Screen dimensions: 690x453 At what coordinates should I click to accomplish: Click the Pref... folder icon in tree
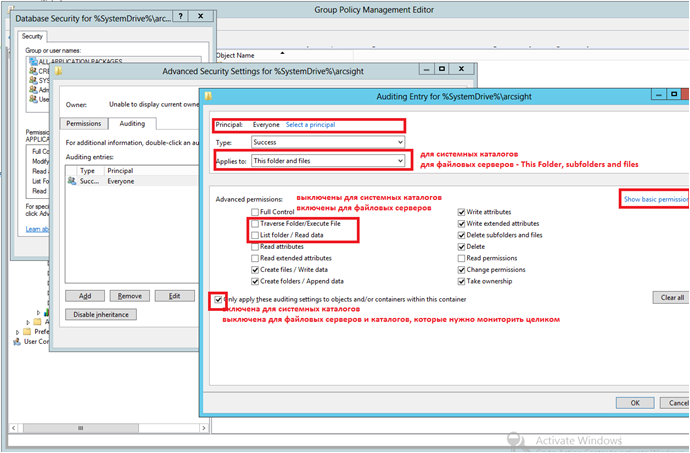pyautogui.click(x=27, y=331)
